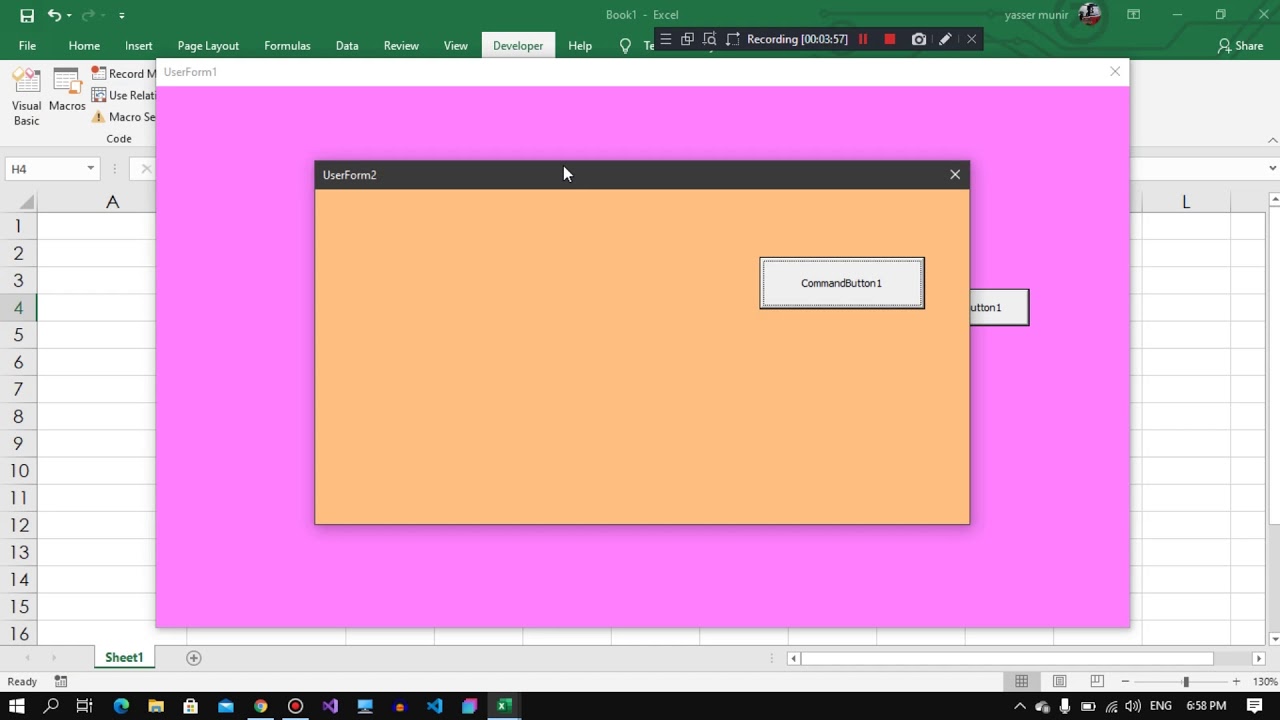
Task: Click the recorder window-select icon
Action: 687,39
